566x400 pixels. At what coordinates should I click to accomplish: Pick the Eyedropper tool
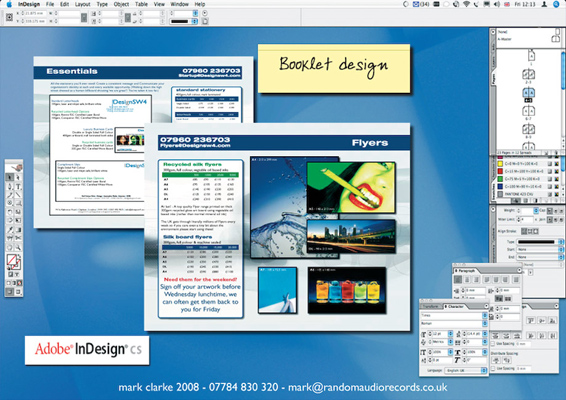click(10, 230)
